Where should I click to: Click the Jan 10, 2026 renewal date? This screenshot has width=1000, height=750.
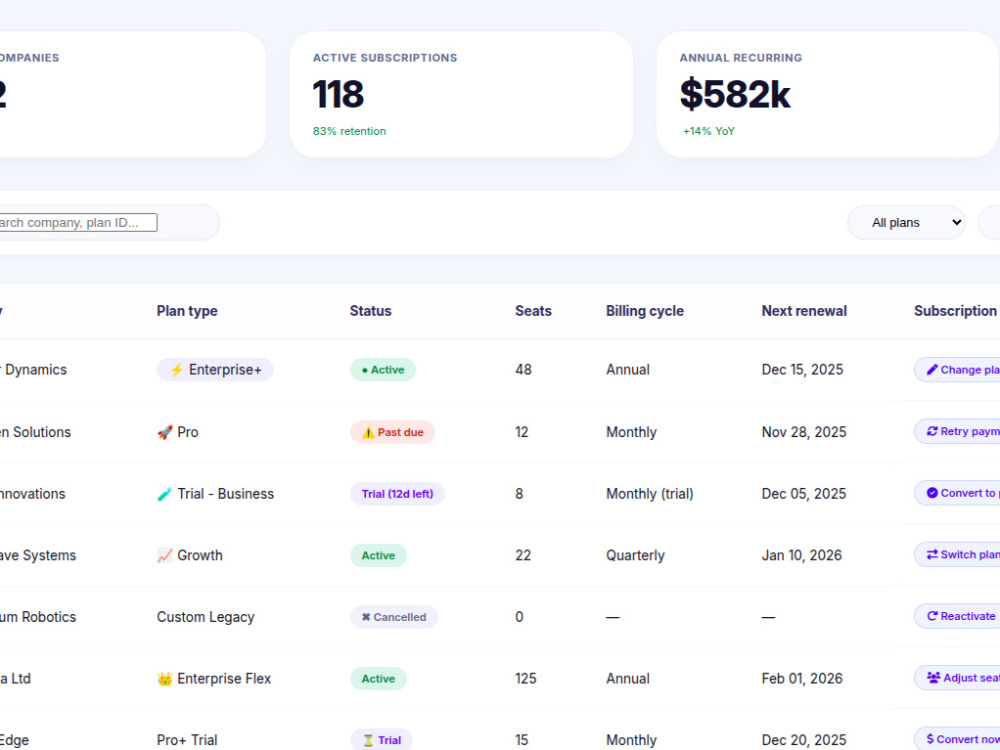[x=802, y=555]
